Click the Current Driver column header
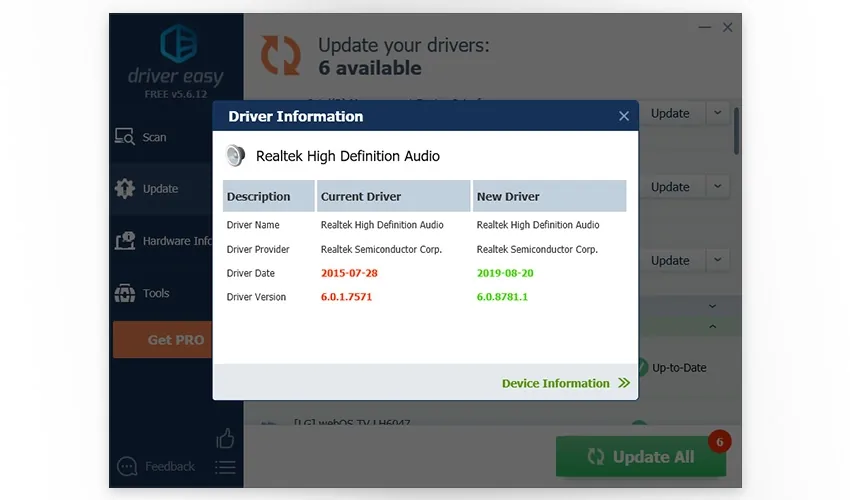Viewport: 850px width, 500px height. tap(394, 196)
